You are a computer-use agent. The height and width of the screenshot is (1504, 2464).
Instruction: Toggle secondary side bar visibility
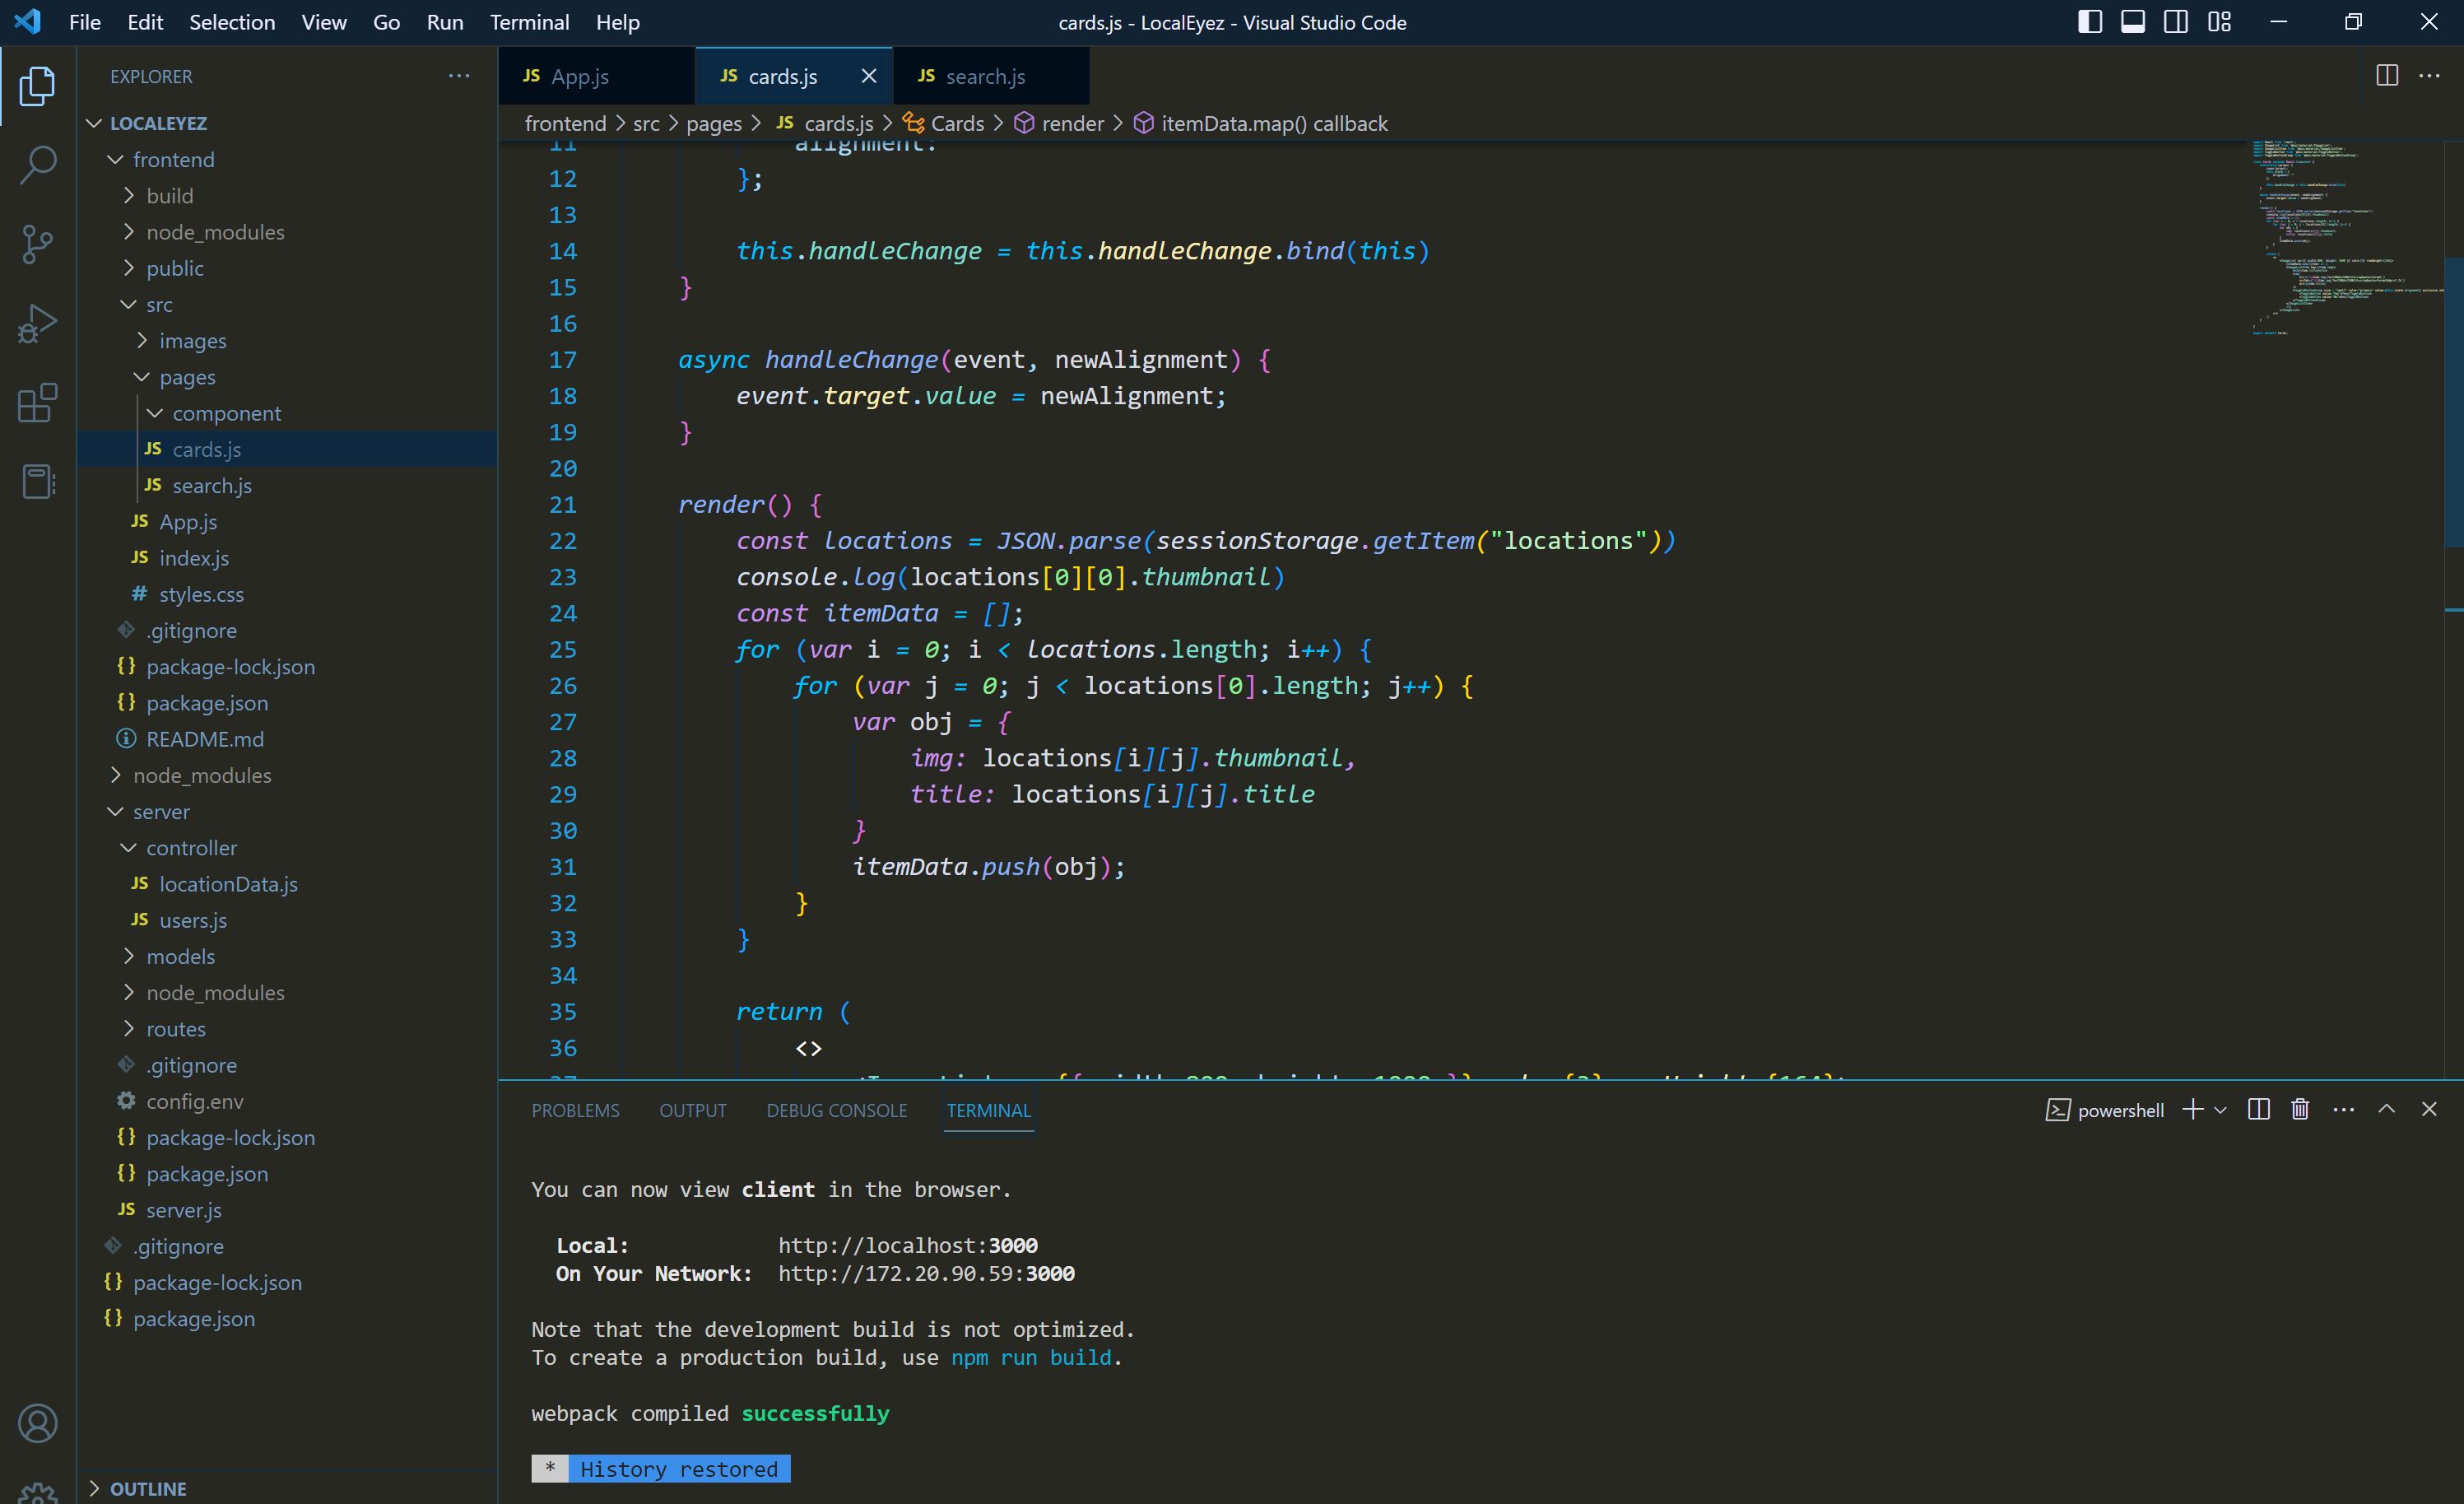click(2175, 22)
